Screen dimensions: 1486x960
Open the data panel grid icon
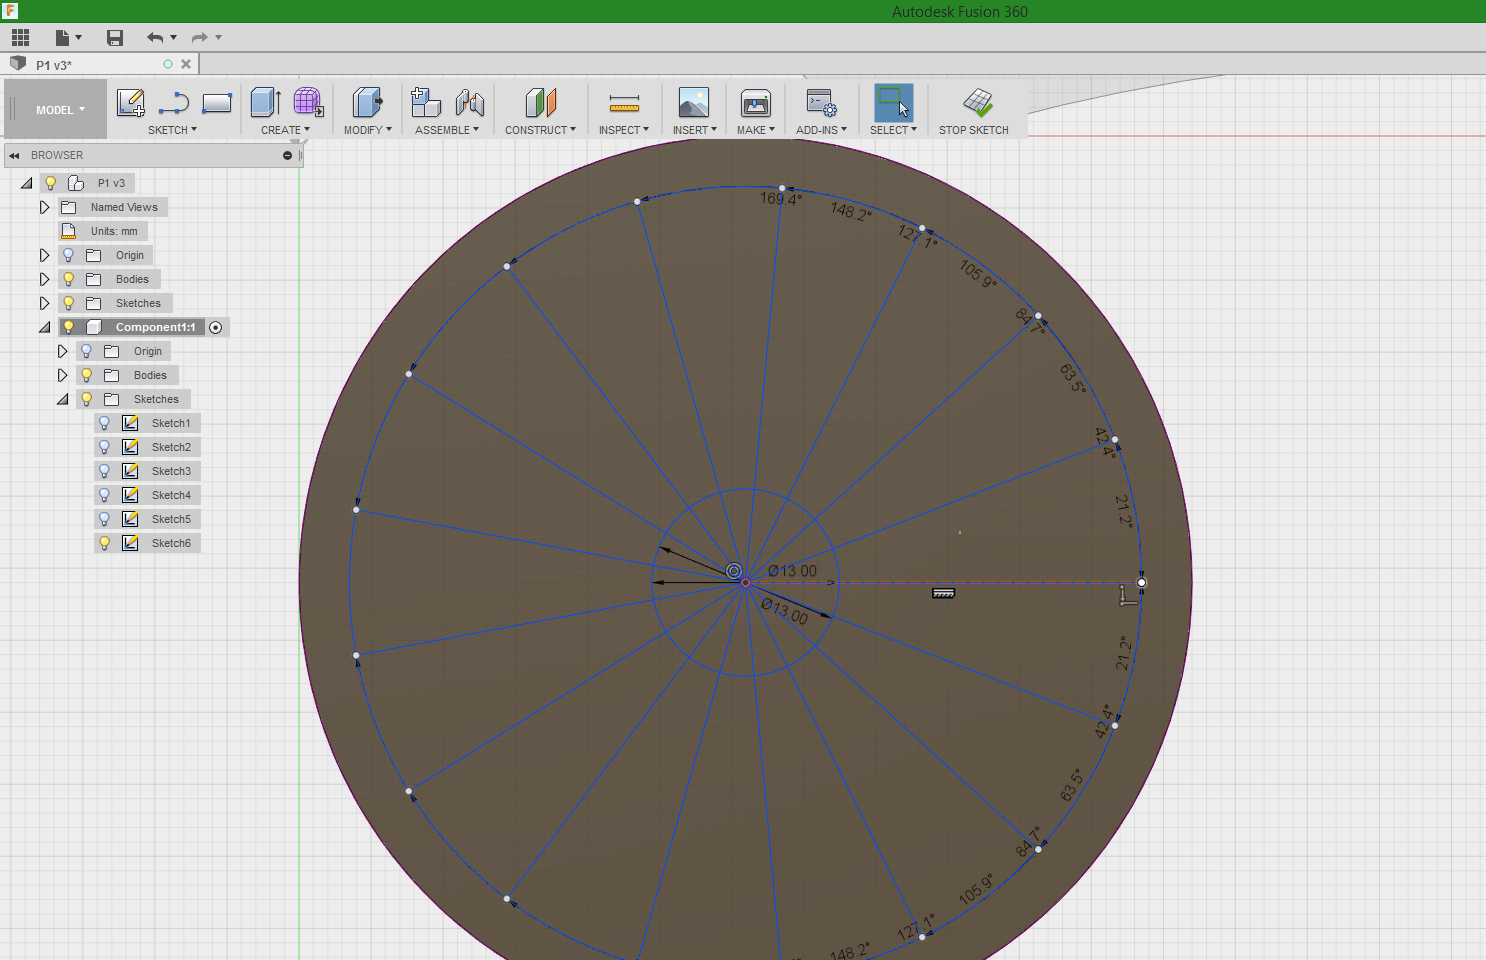[x=20, y=38]
